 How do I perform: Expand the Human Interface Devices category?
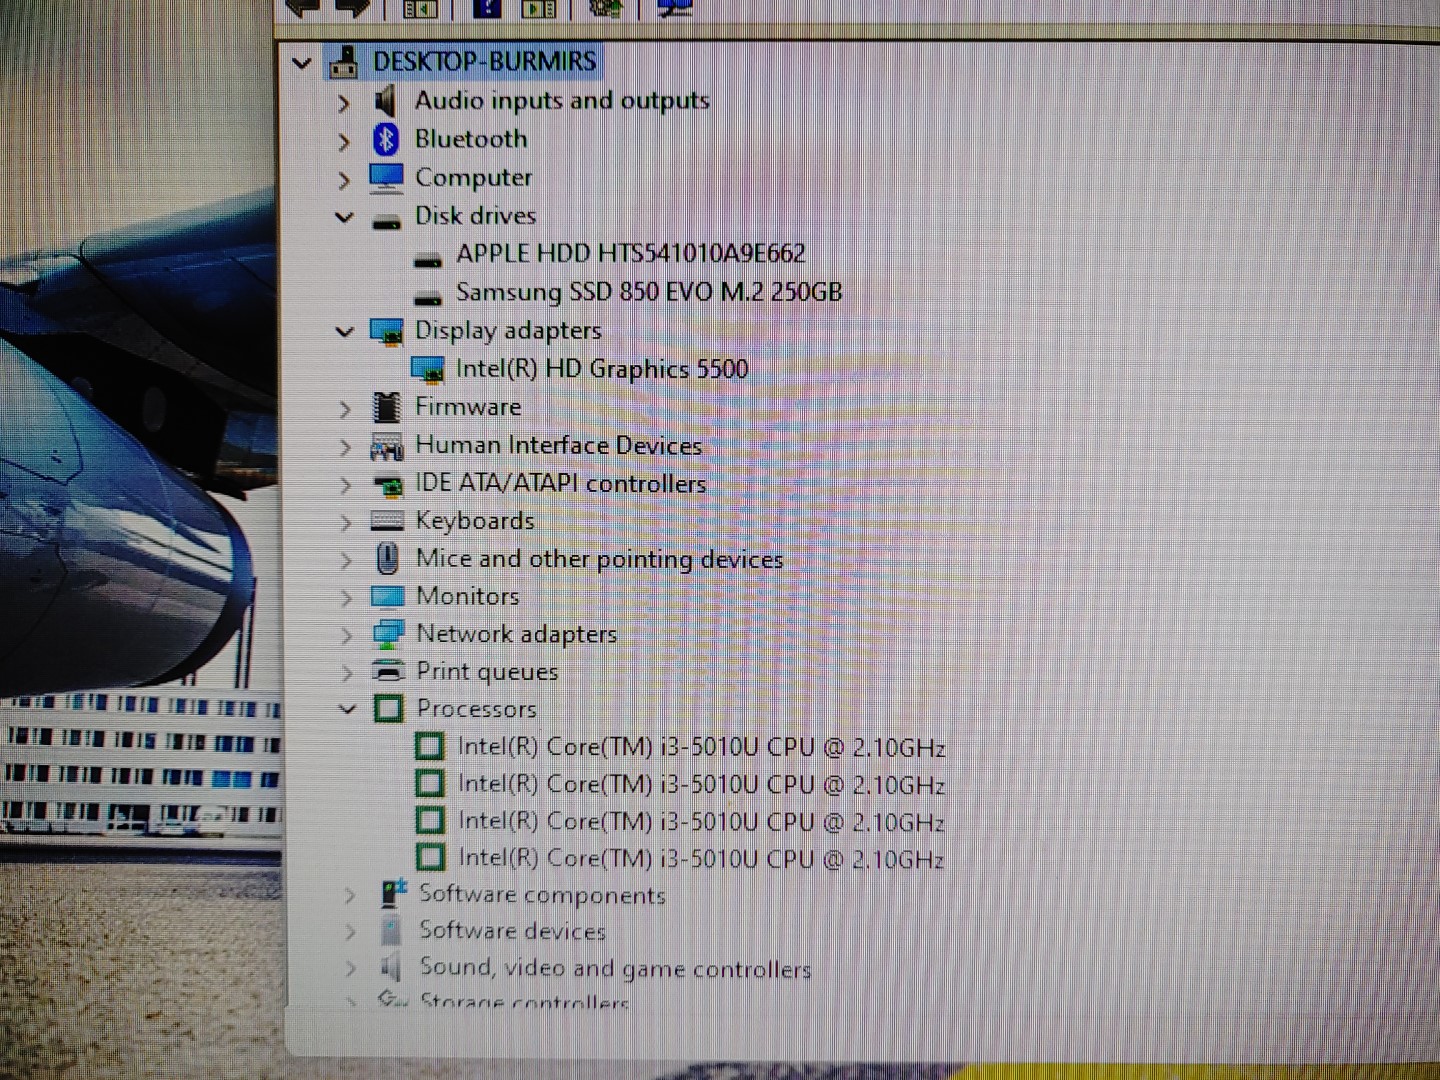click(345, 445)
